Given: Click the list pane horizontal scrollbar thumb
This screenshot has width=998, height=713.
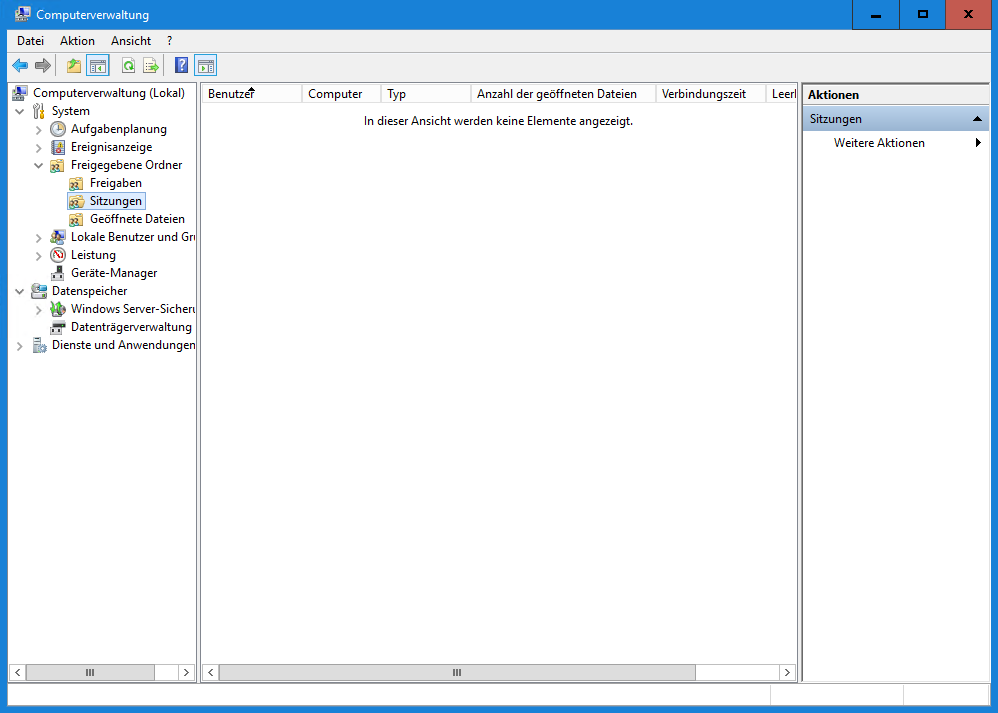Looking at the screenshot, I should point(457,672).
